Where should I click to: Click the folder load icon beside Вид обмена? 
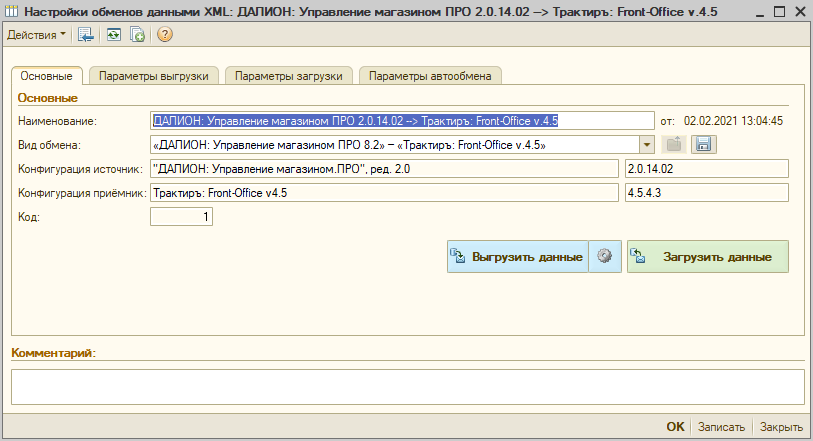pos(674,145)
